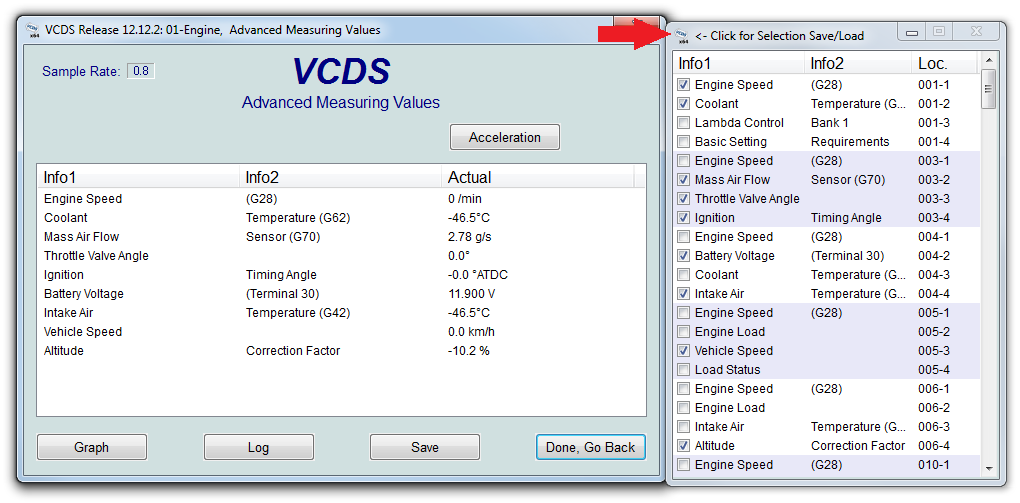The image size is (1020, 503).
Task: Check the Engine Load 005-2 checkbox
Action: click(x=684, y=332)
